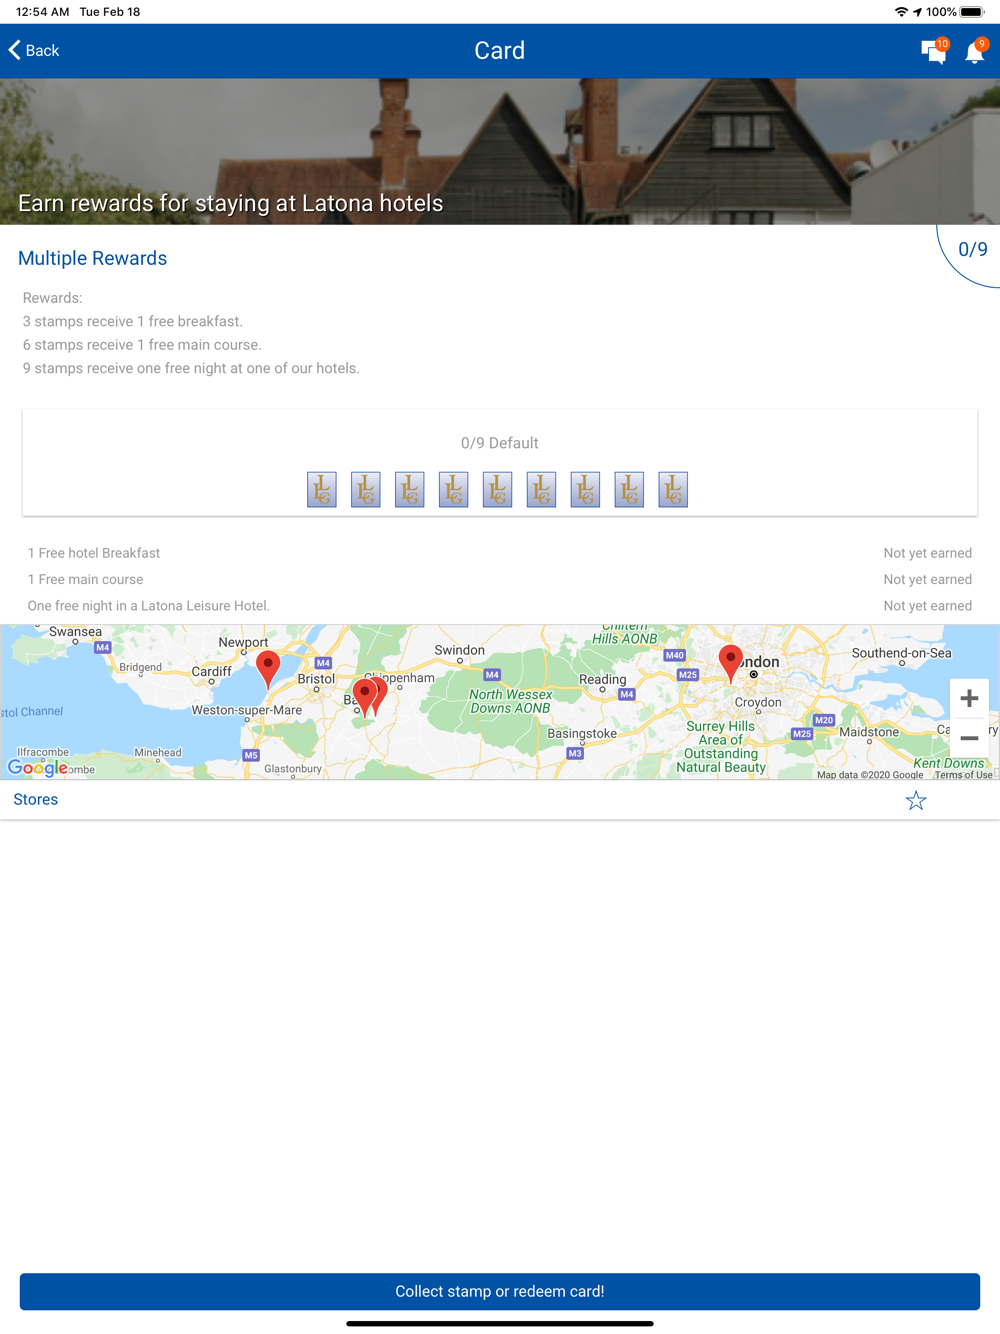Tap '3 stamps receive 1 free breakfast' text

point(133,321)
